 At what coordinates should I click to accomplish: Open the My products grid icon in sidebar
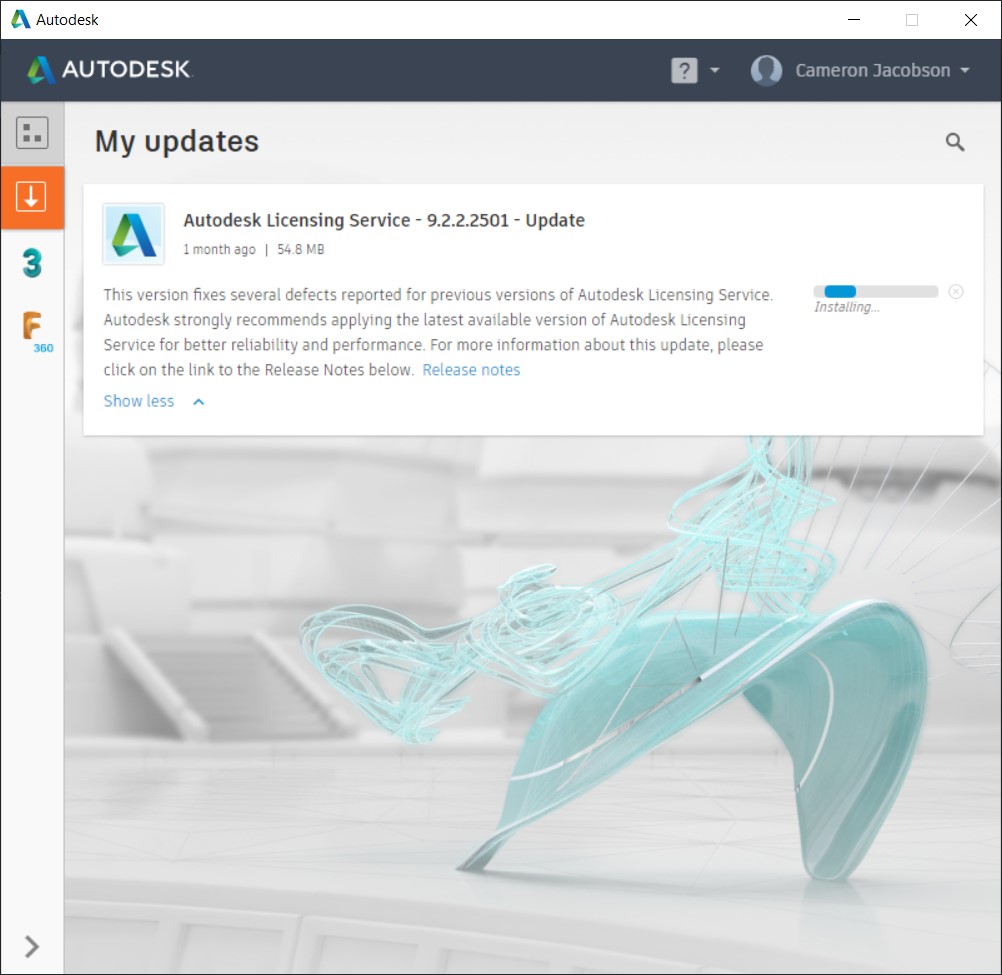[32, 133]
